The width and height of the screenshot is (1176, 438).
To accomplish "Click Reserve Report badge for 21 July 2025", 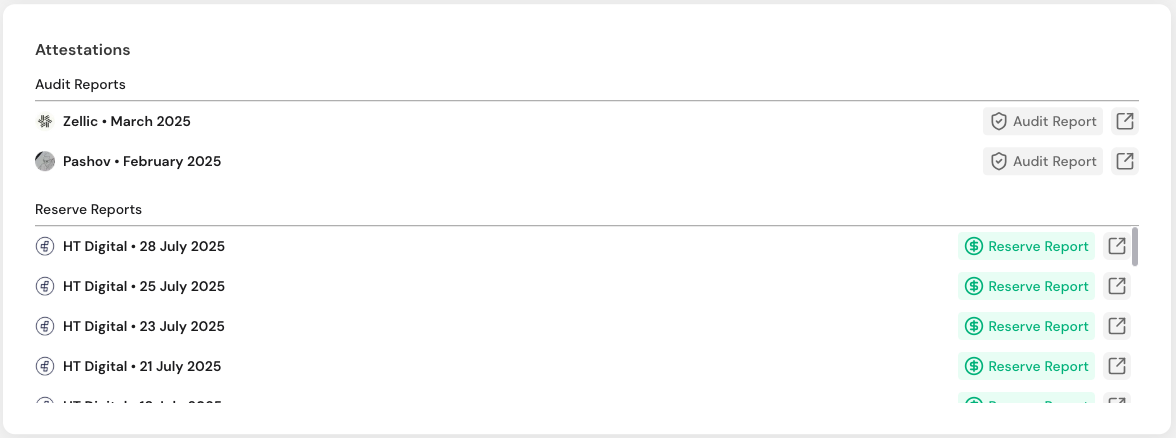I will click(x=1026, y=366).
